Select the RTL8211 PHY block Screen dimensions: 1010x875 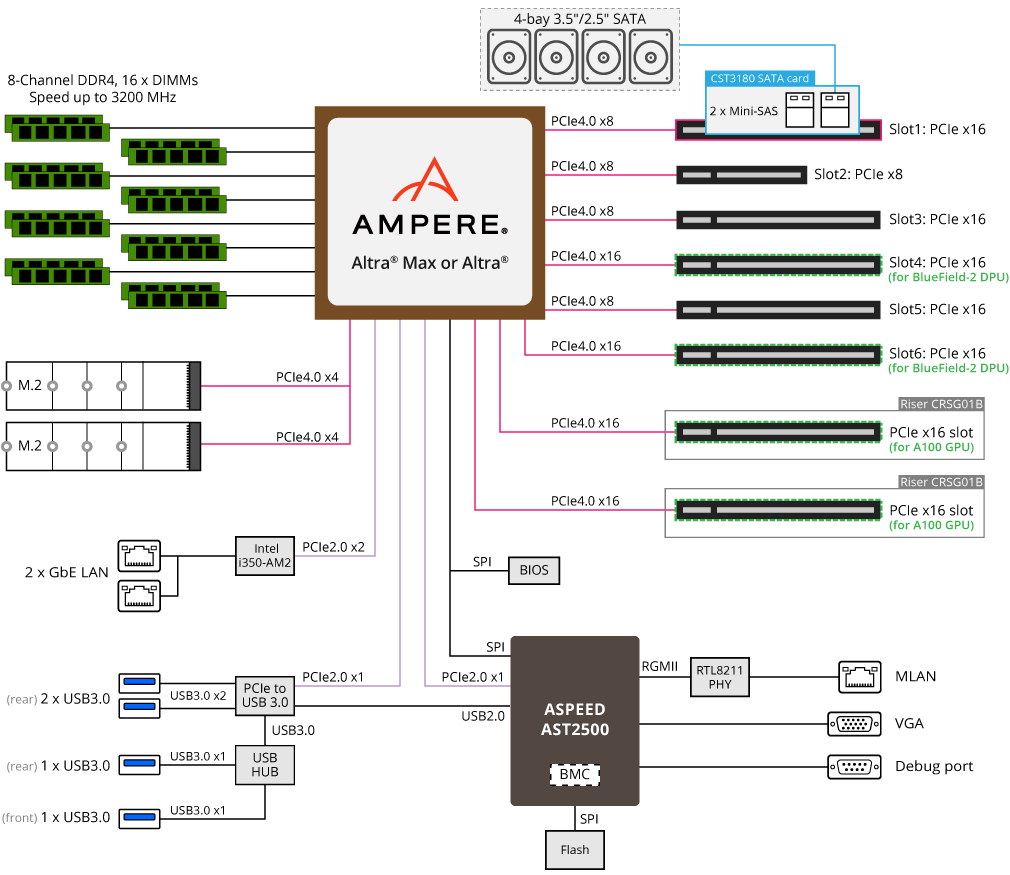click(x=719, y=677)
